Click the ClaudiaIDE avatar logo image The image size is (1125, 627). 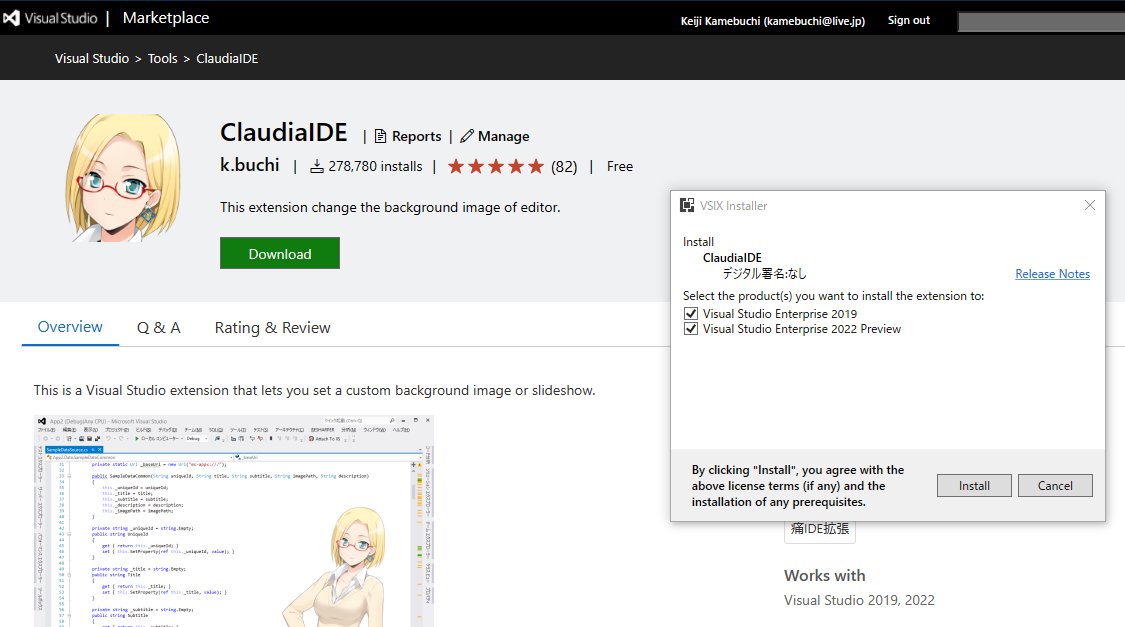pos(123,177)
